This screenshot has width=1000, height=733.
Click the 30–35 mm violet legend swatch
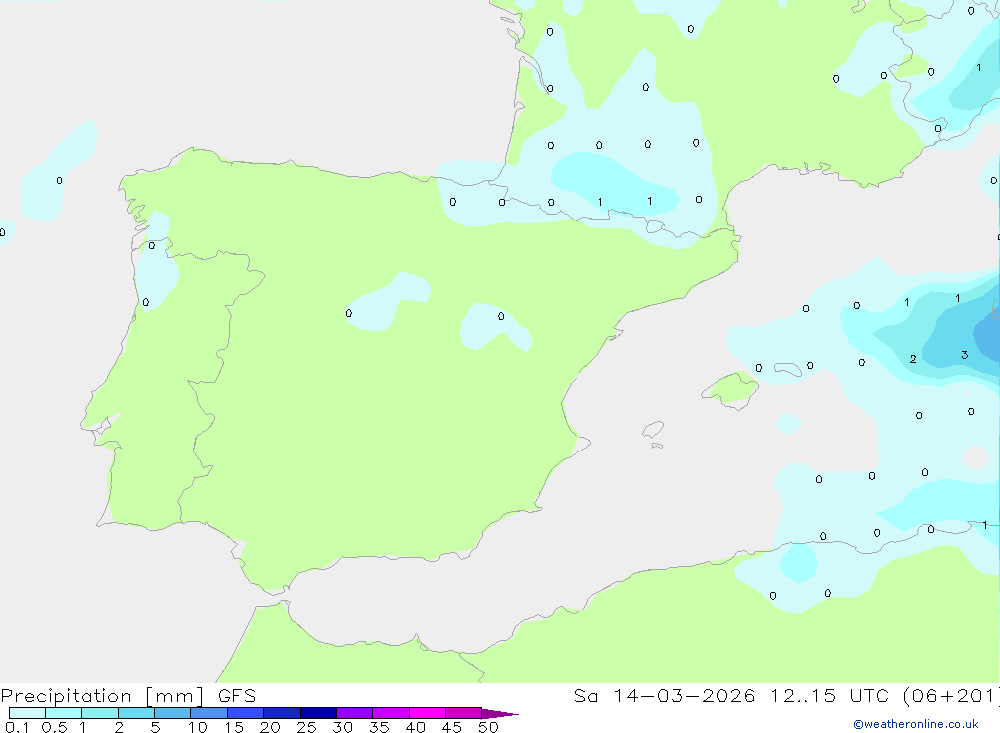[354, 713]
